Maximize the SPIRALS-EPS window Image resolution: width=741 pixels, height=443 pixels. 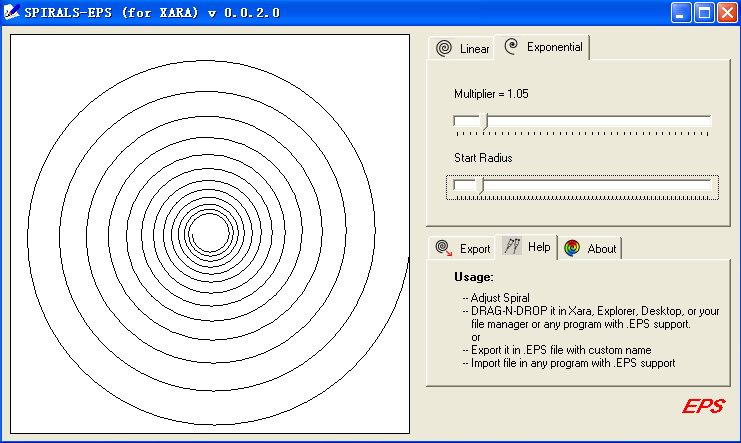click(704, 12)
